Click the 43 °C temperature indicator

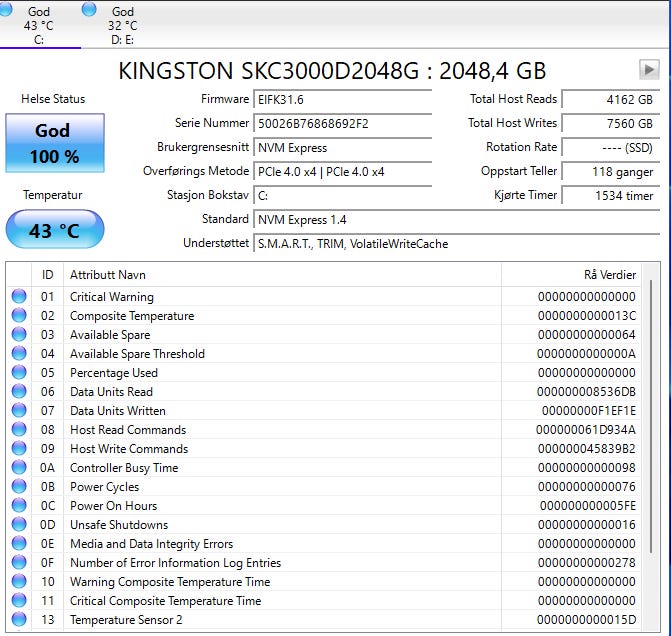tap(54, 230)
